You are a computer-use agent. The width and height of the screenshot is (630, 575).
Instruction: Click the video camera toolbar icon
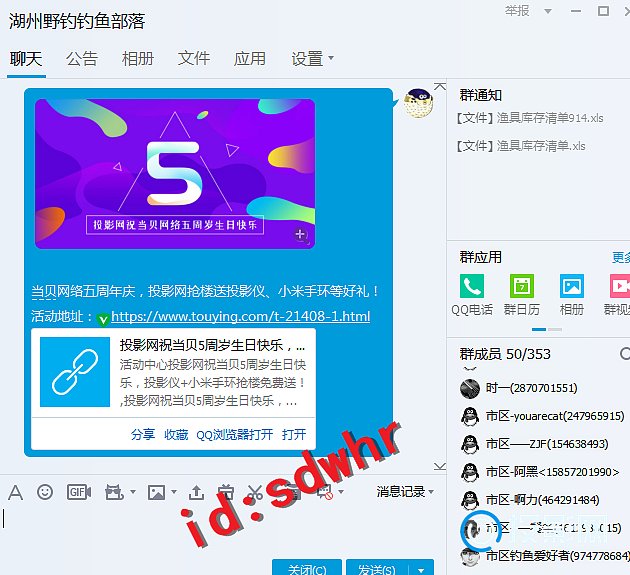click(x=114, y=492)
